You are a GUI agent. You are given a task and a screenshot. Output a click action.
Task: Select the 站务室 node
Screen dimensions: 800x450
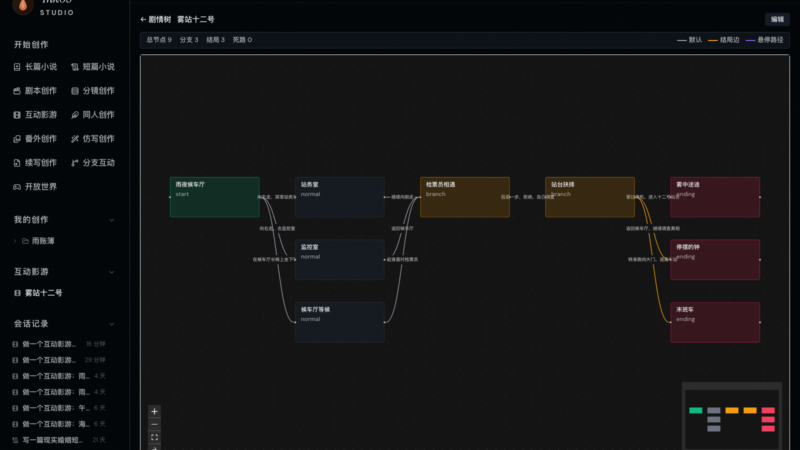point(340,197)
